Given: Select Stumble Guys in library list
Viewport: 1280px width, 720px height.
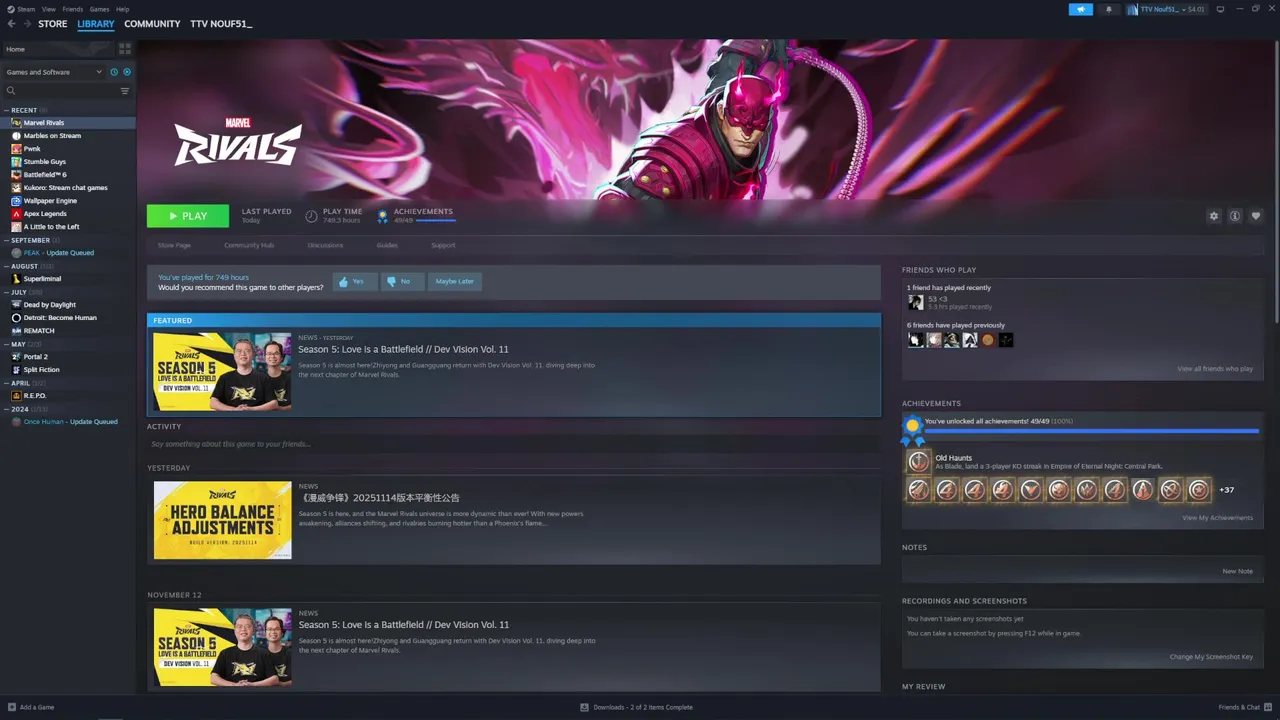Looking at the screenshot, I should pyautogui.click(x=44, y=162).
